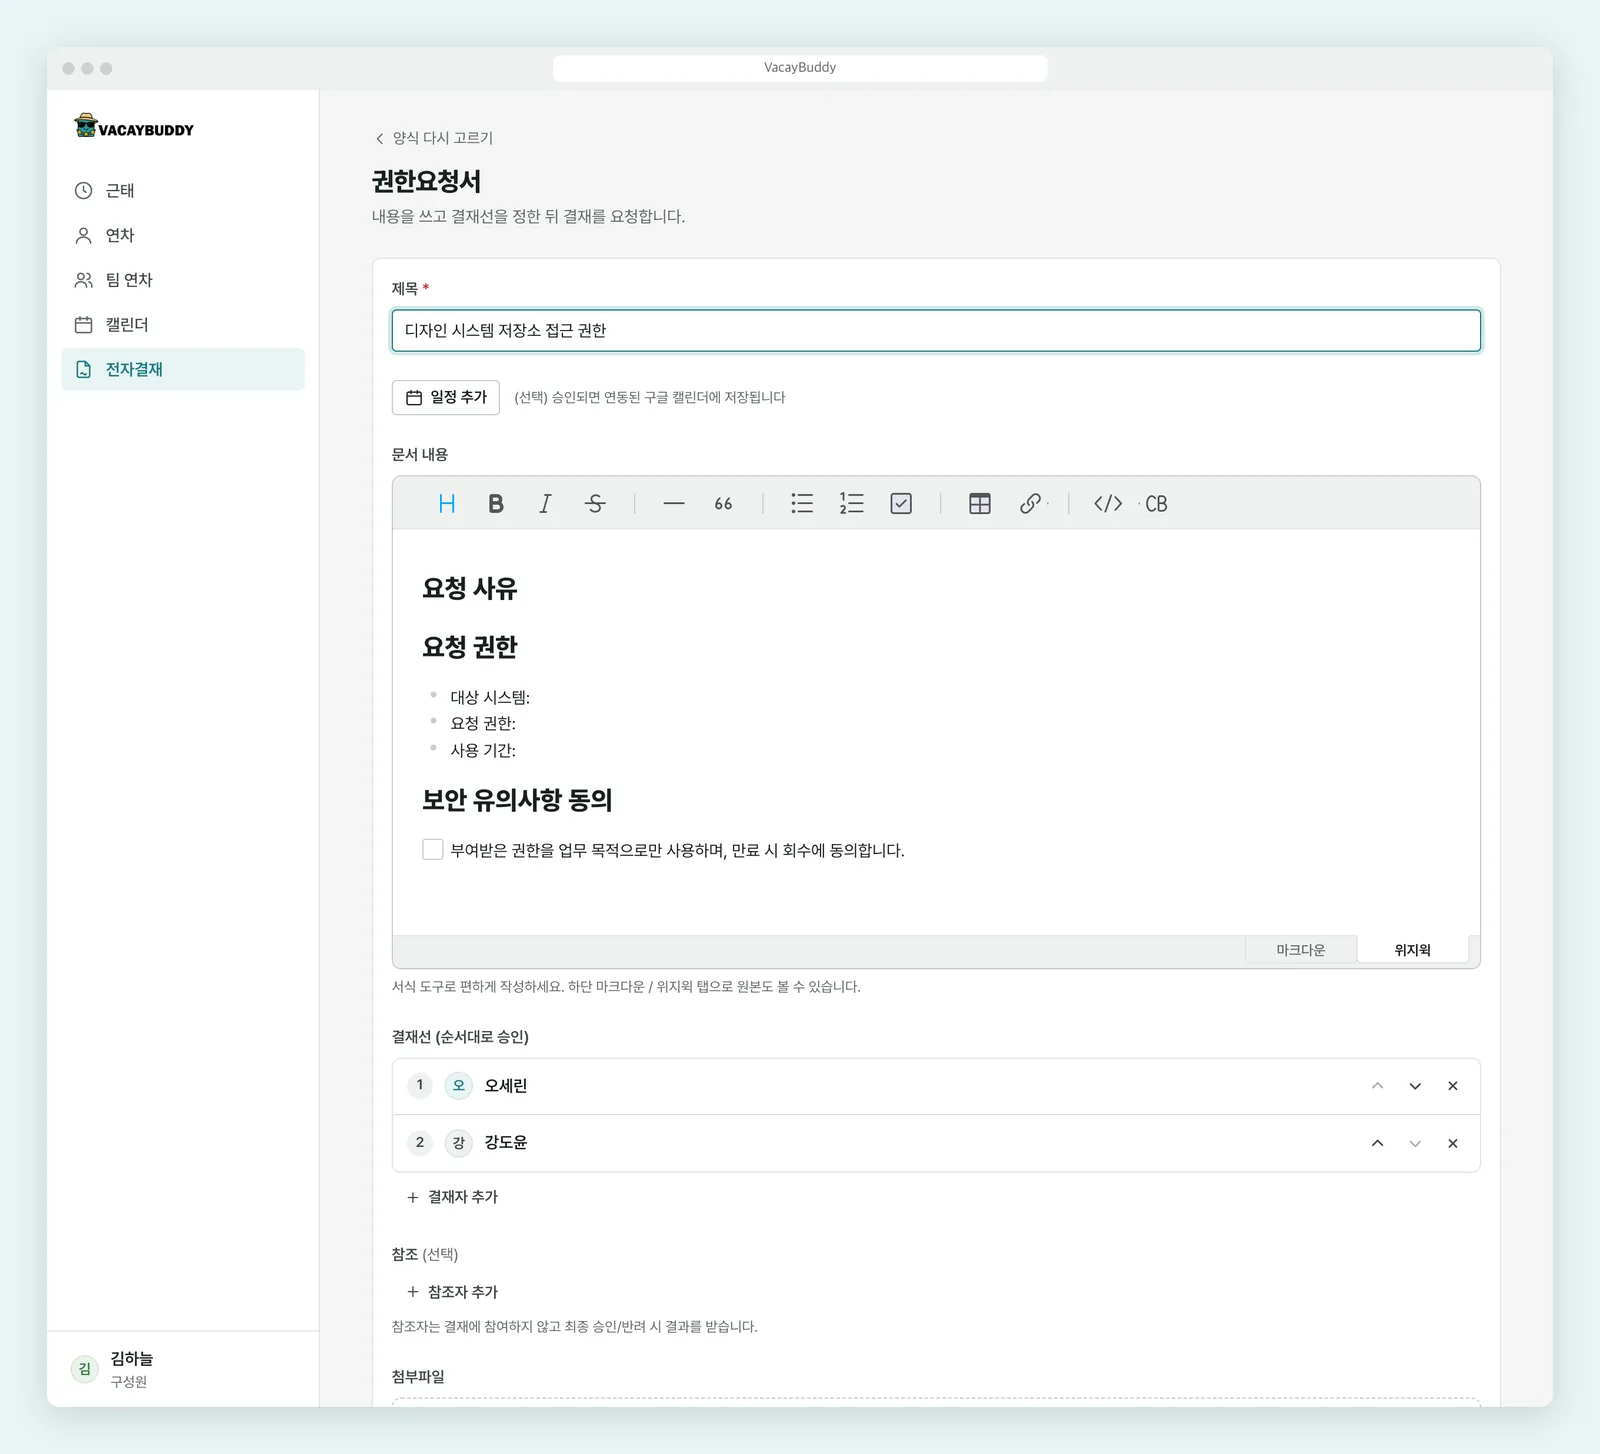Viewport: 1600px width, 1454px height.
Task: Click 결재자 추가 to add approver
Action: click(x=453, y=1197)
